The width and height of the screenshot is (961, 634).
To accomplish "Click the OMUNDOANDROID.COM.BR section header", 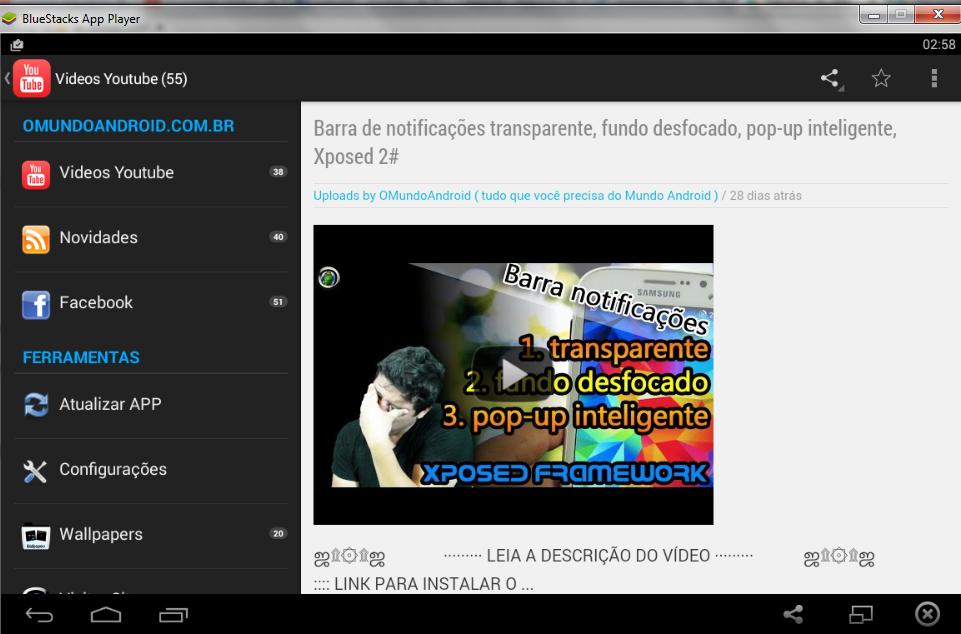I will click(x=128, y=126).
